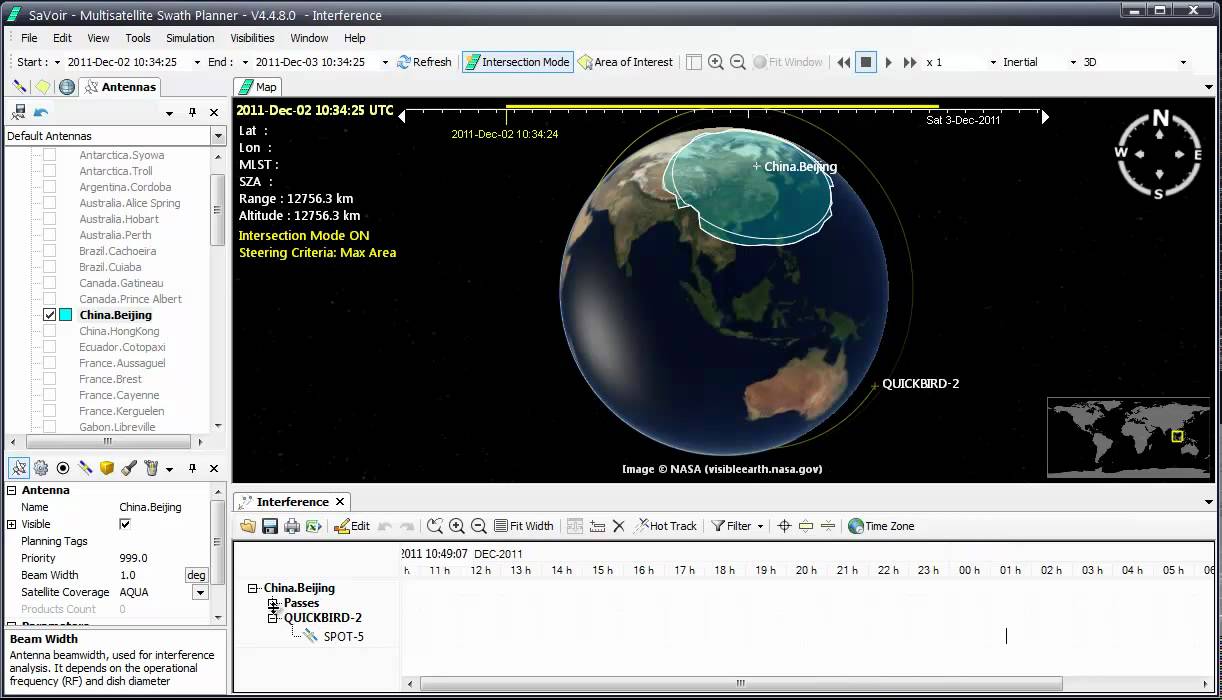1222x700 pixels.
Task: Click the print icon in Interference toolbar
Action: click(x=292, y=526)
